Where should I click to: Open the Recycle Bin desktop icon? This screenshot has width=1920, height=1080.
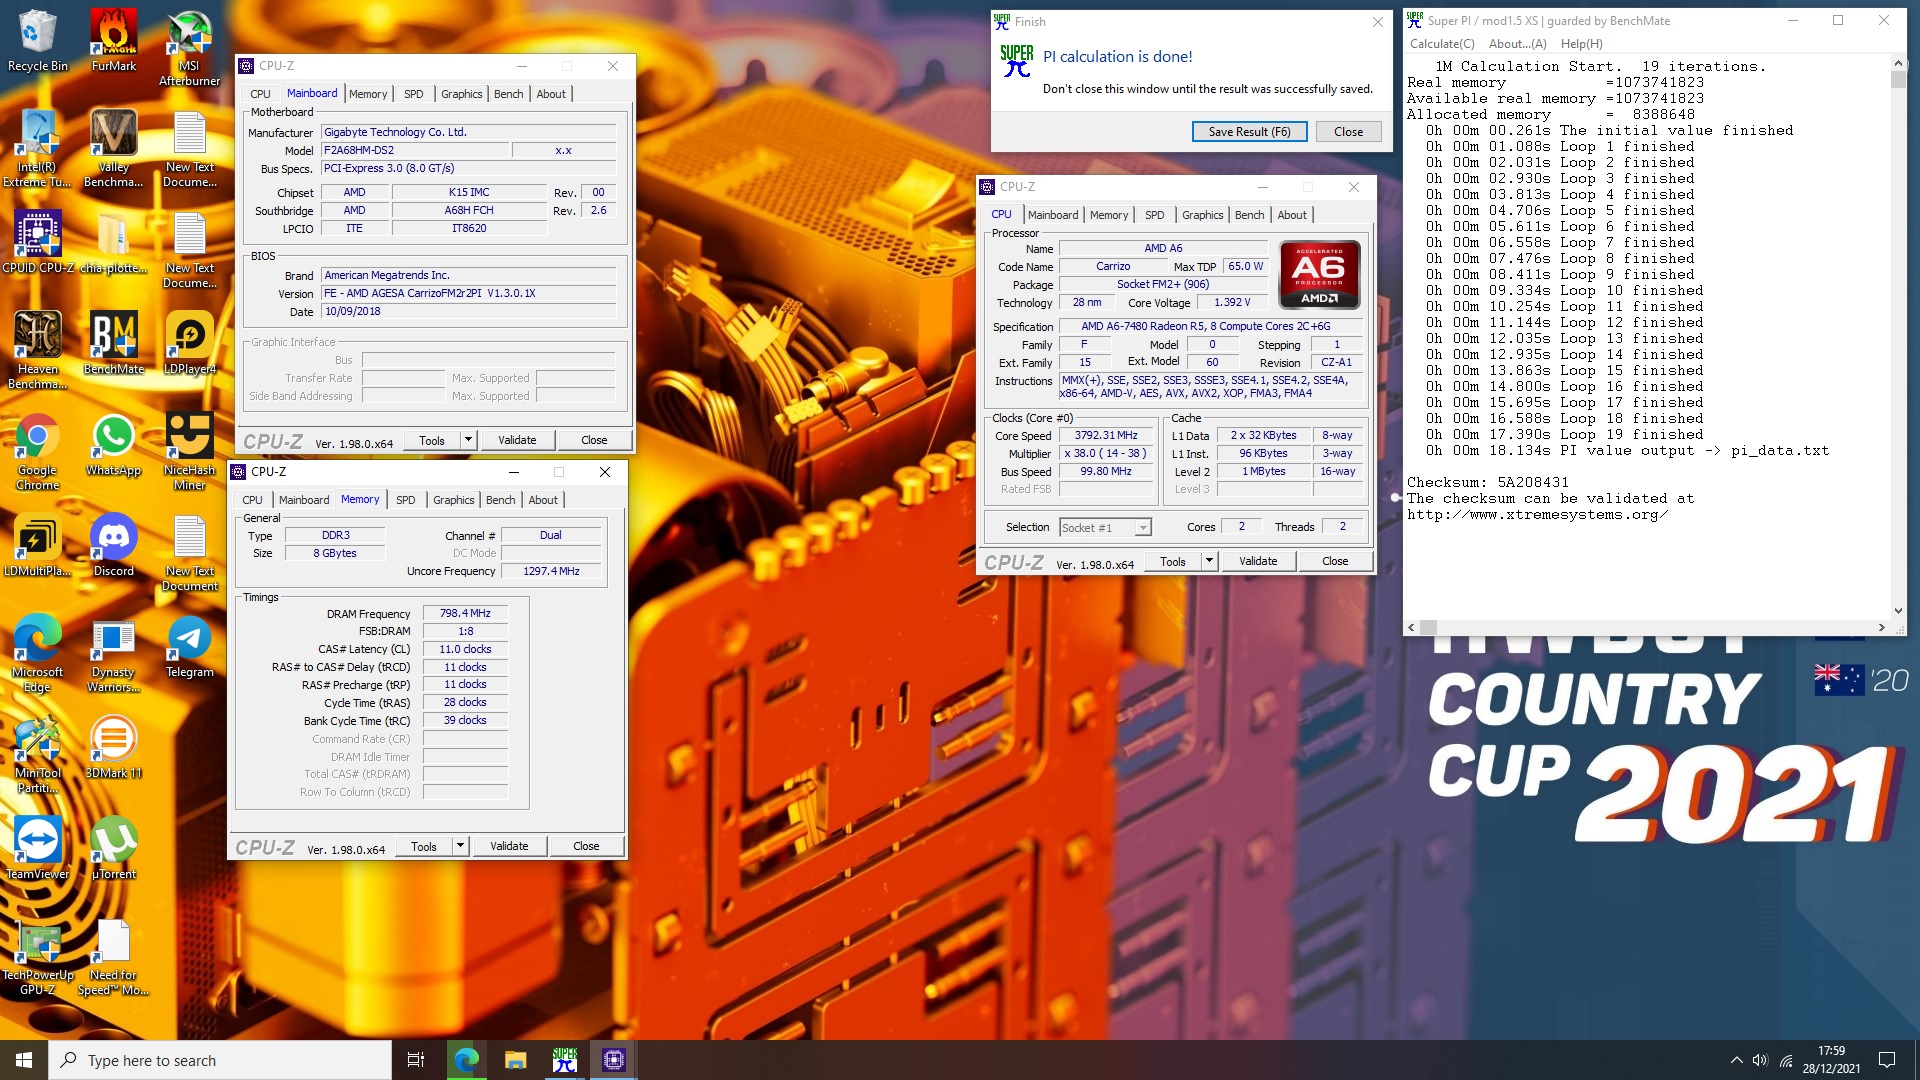(x=37, y=41)
